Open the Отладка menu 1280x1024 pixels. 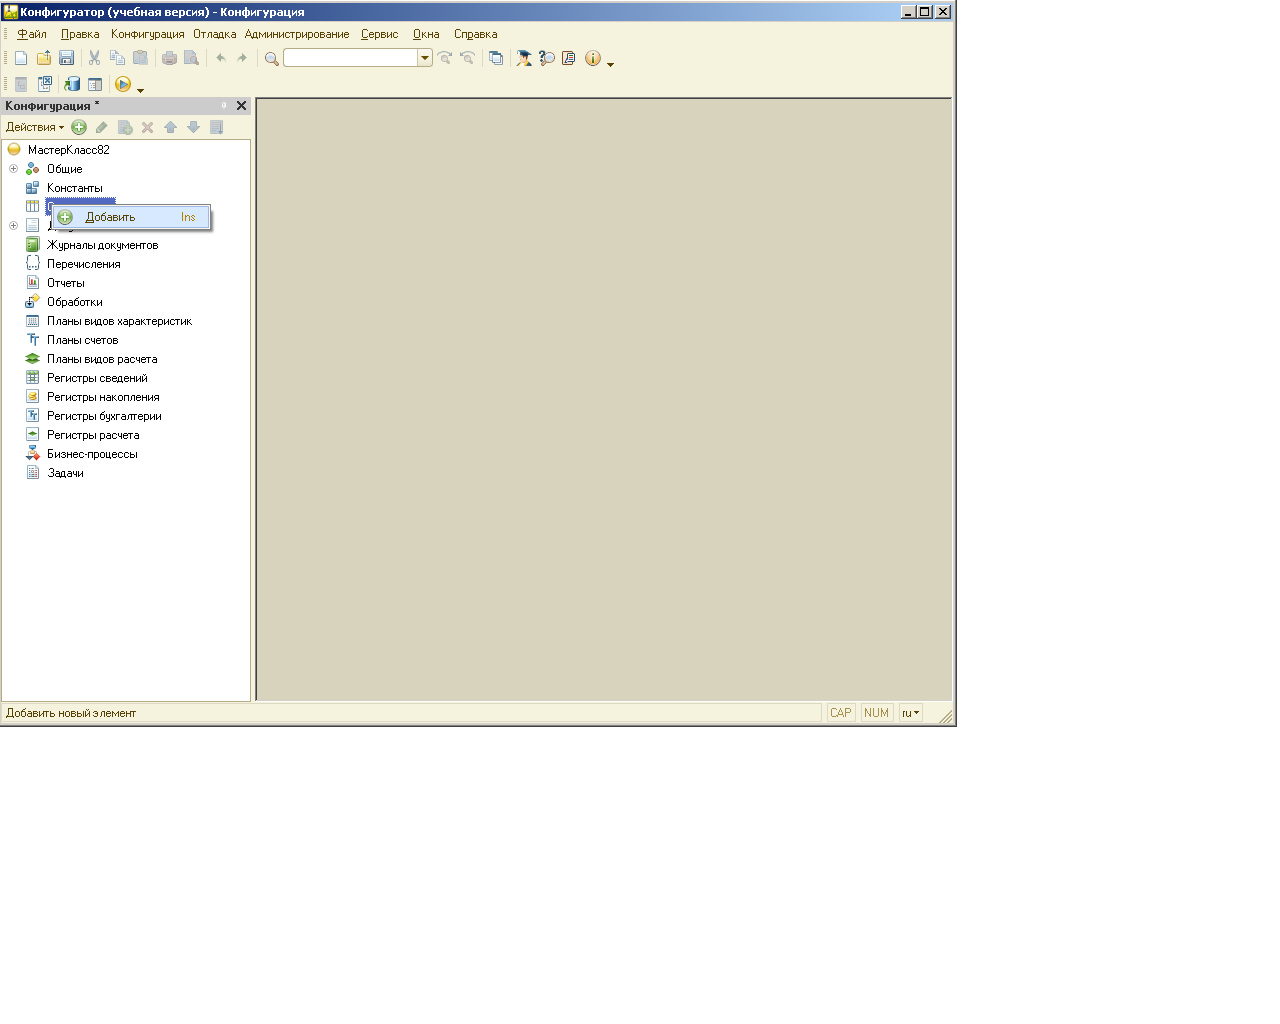[x=215, y=34]
